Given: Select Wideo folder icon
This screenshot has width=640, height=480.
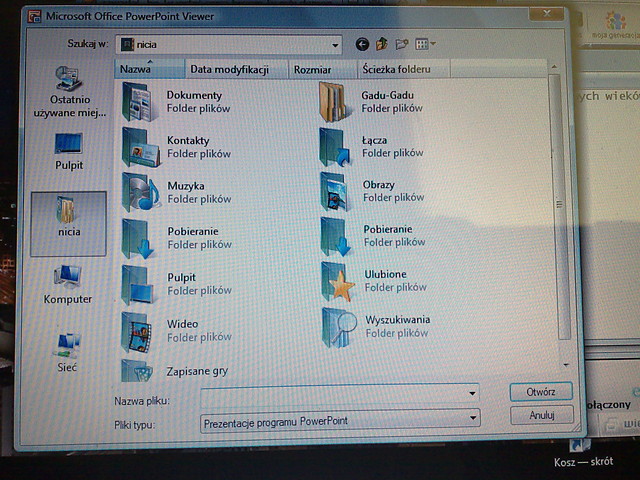Looking at the screenshot, I should point(137,332).
